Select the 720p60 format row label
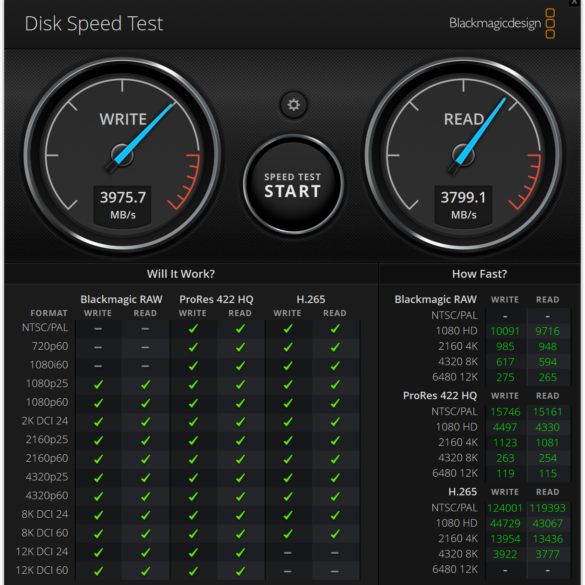Viewport: 585px width, 585px height. pyautogui.click(x=50, y=346)
